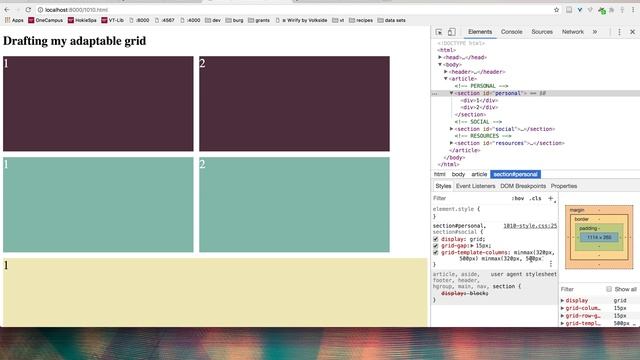
Task: Open the VT-Lib bookmark
Action: 112,20
